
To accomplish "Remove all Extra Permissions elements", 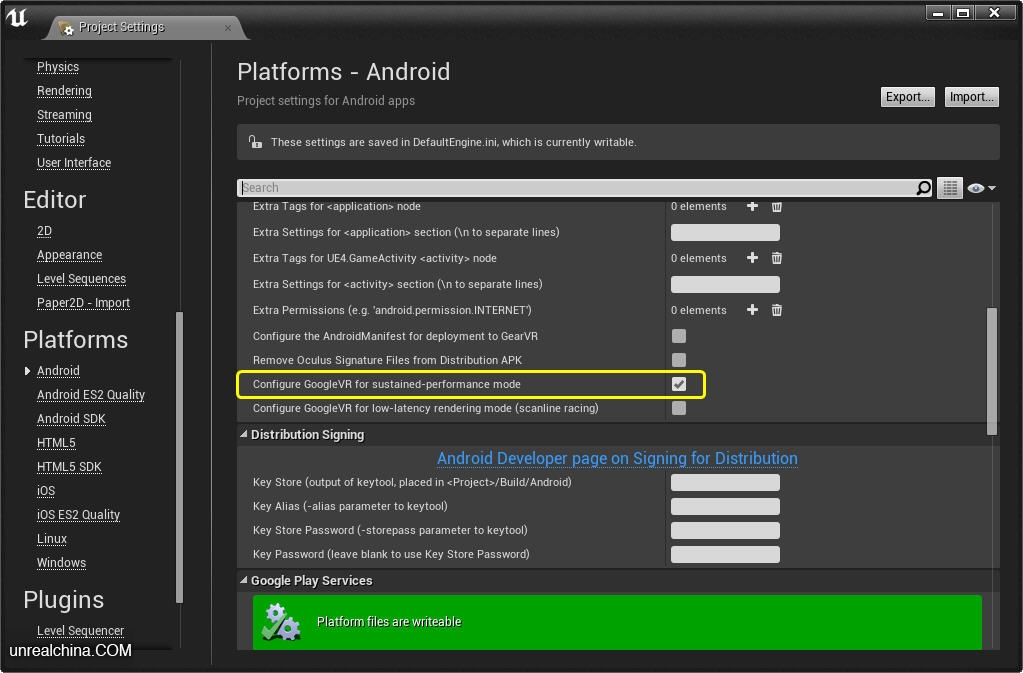I will [x=776, y=310].
